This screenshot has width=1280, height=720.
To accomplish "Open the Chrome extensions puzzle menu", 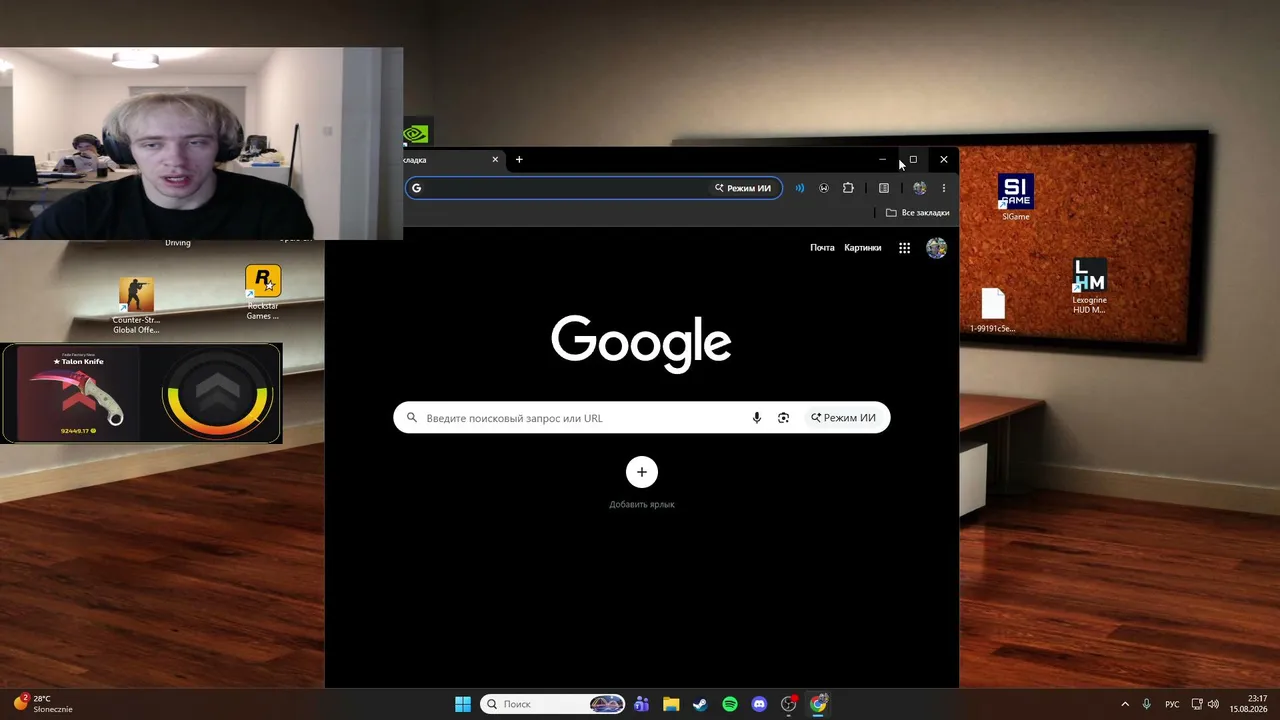I will [x=848, y=188].
